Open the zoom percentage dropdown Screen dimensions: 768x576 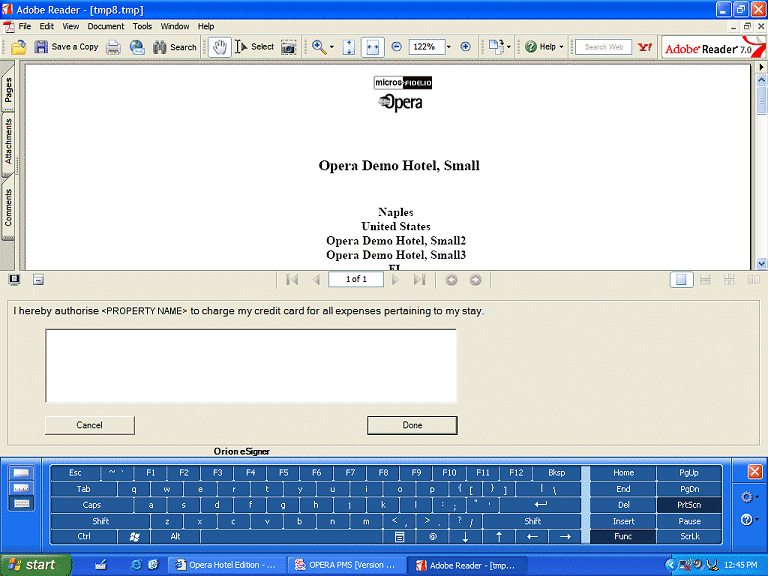(449, 47)
